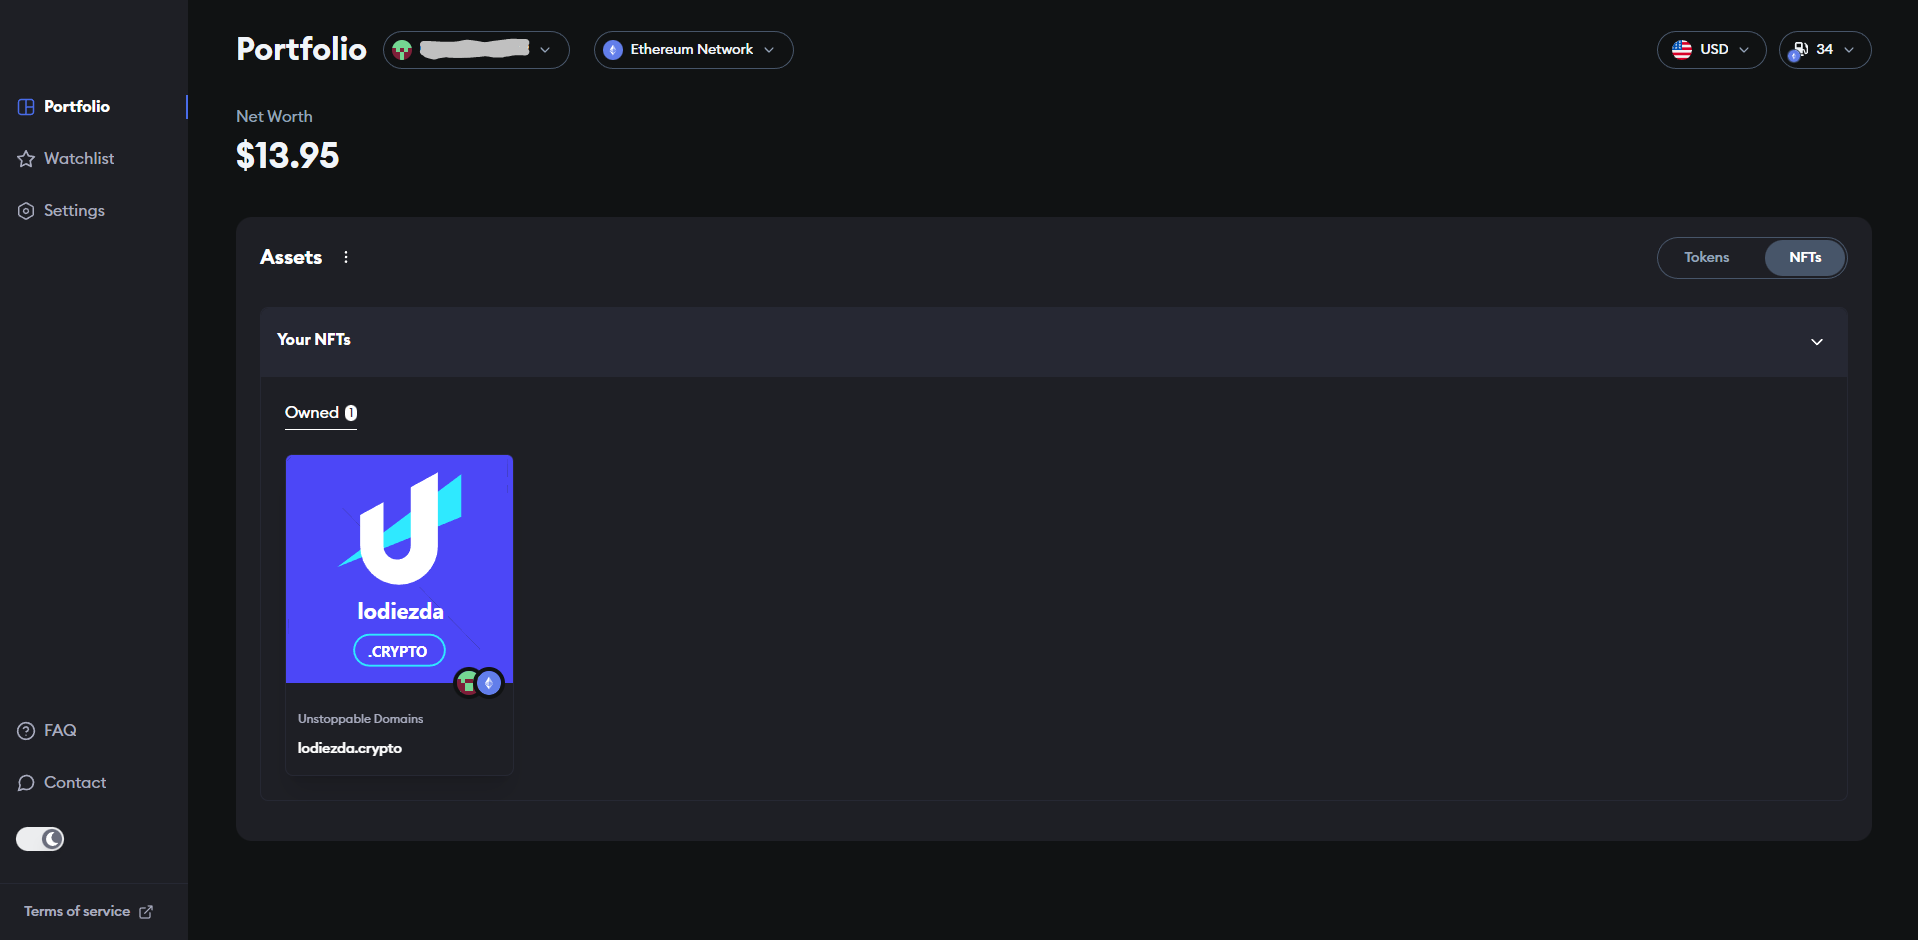Open the USD currency dropdown

click(x=1745, y=49)
